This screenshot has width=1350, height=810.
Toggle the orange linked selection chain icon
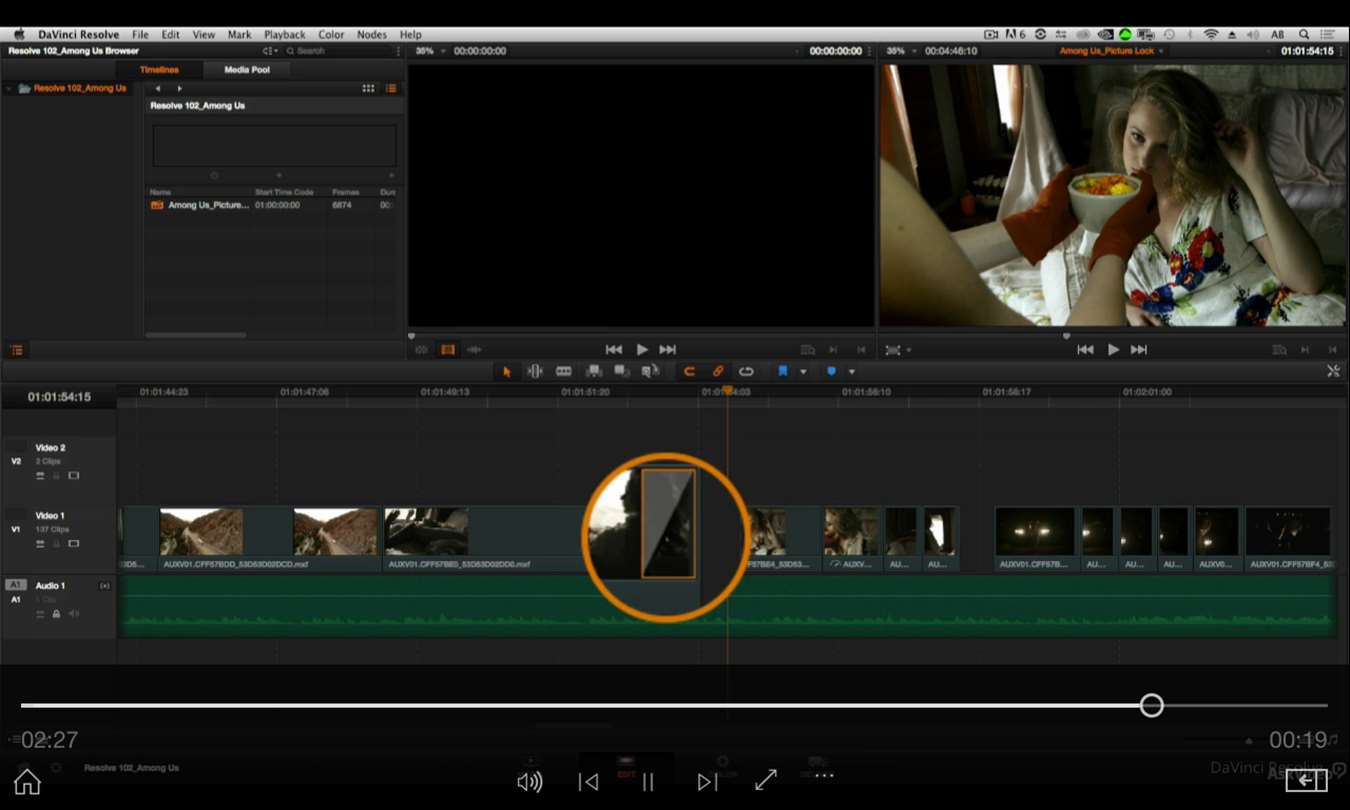coord(718,372)
